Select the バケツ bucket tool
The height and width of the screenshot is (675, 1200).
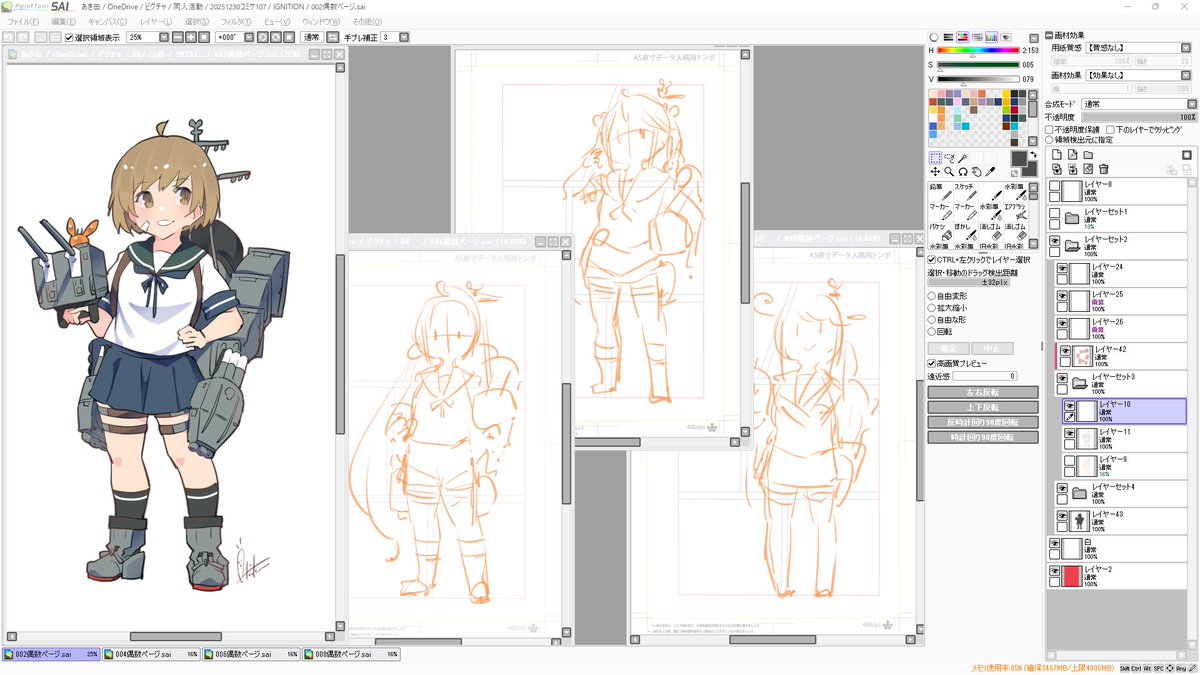pyautogui.click(x=941, y=232)
